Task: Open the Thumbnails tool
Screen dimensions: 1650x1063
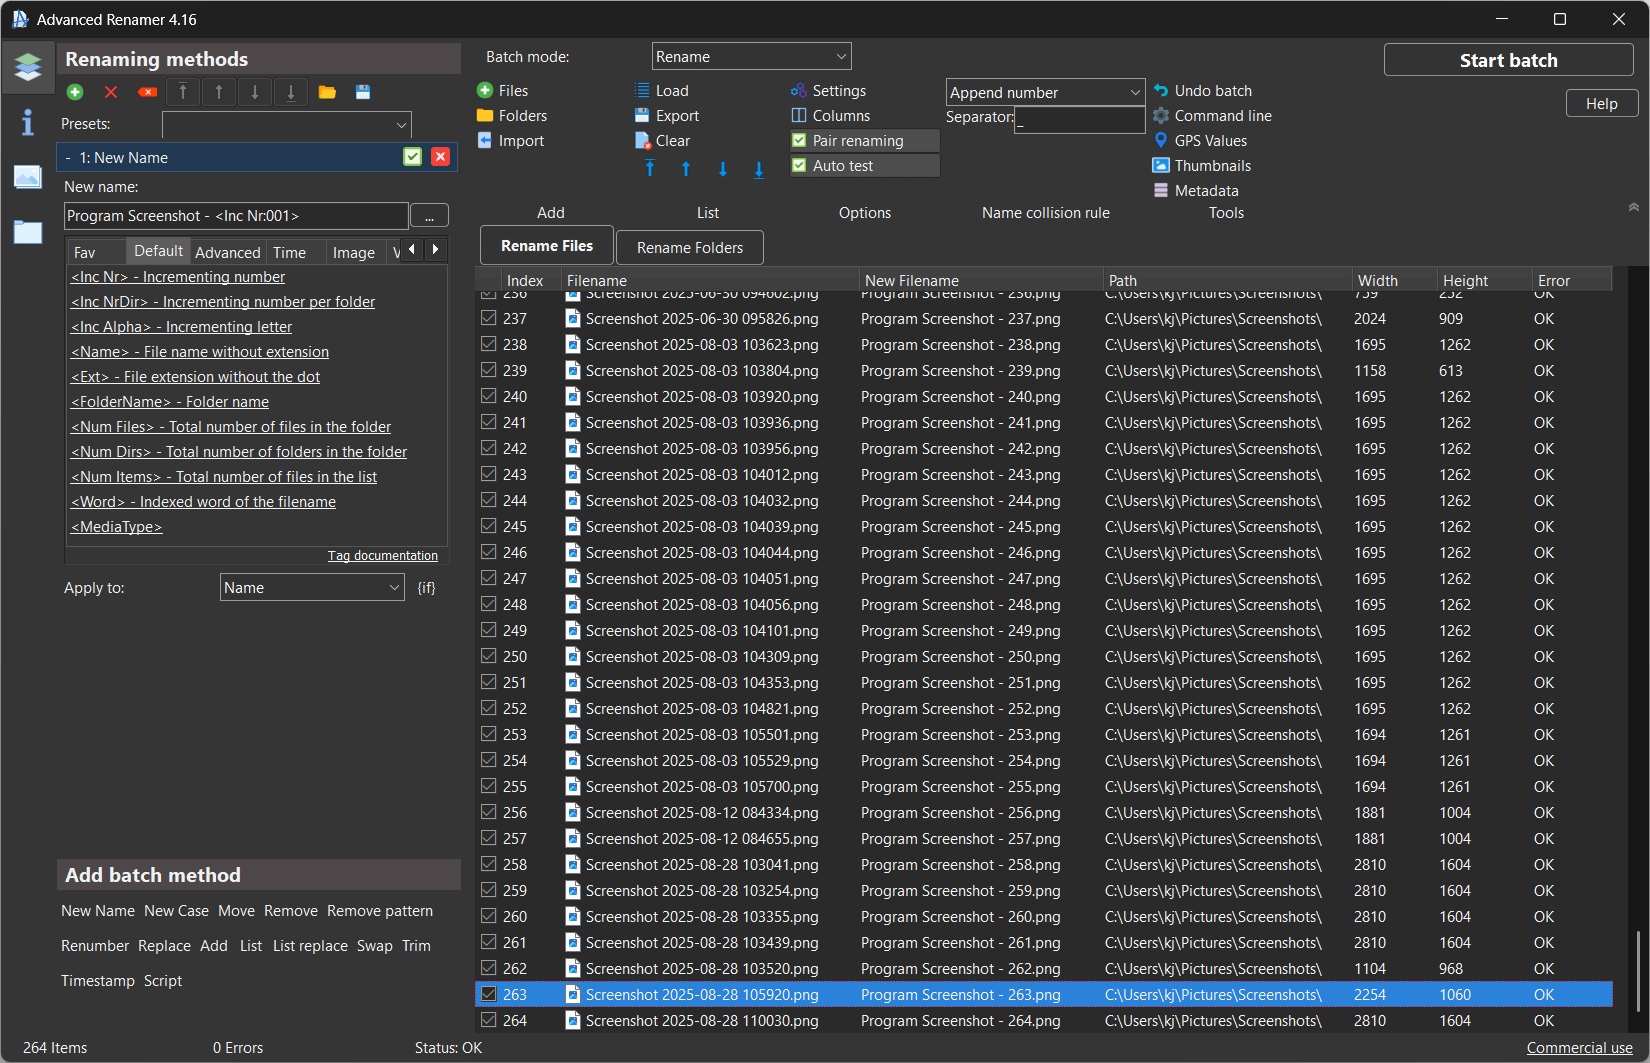Action: click(1211, 166)
